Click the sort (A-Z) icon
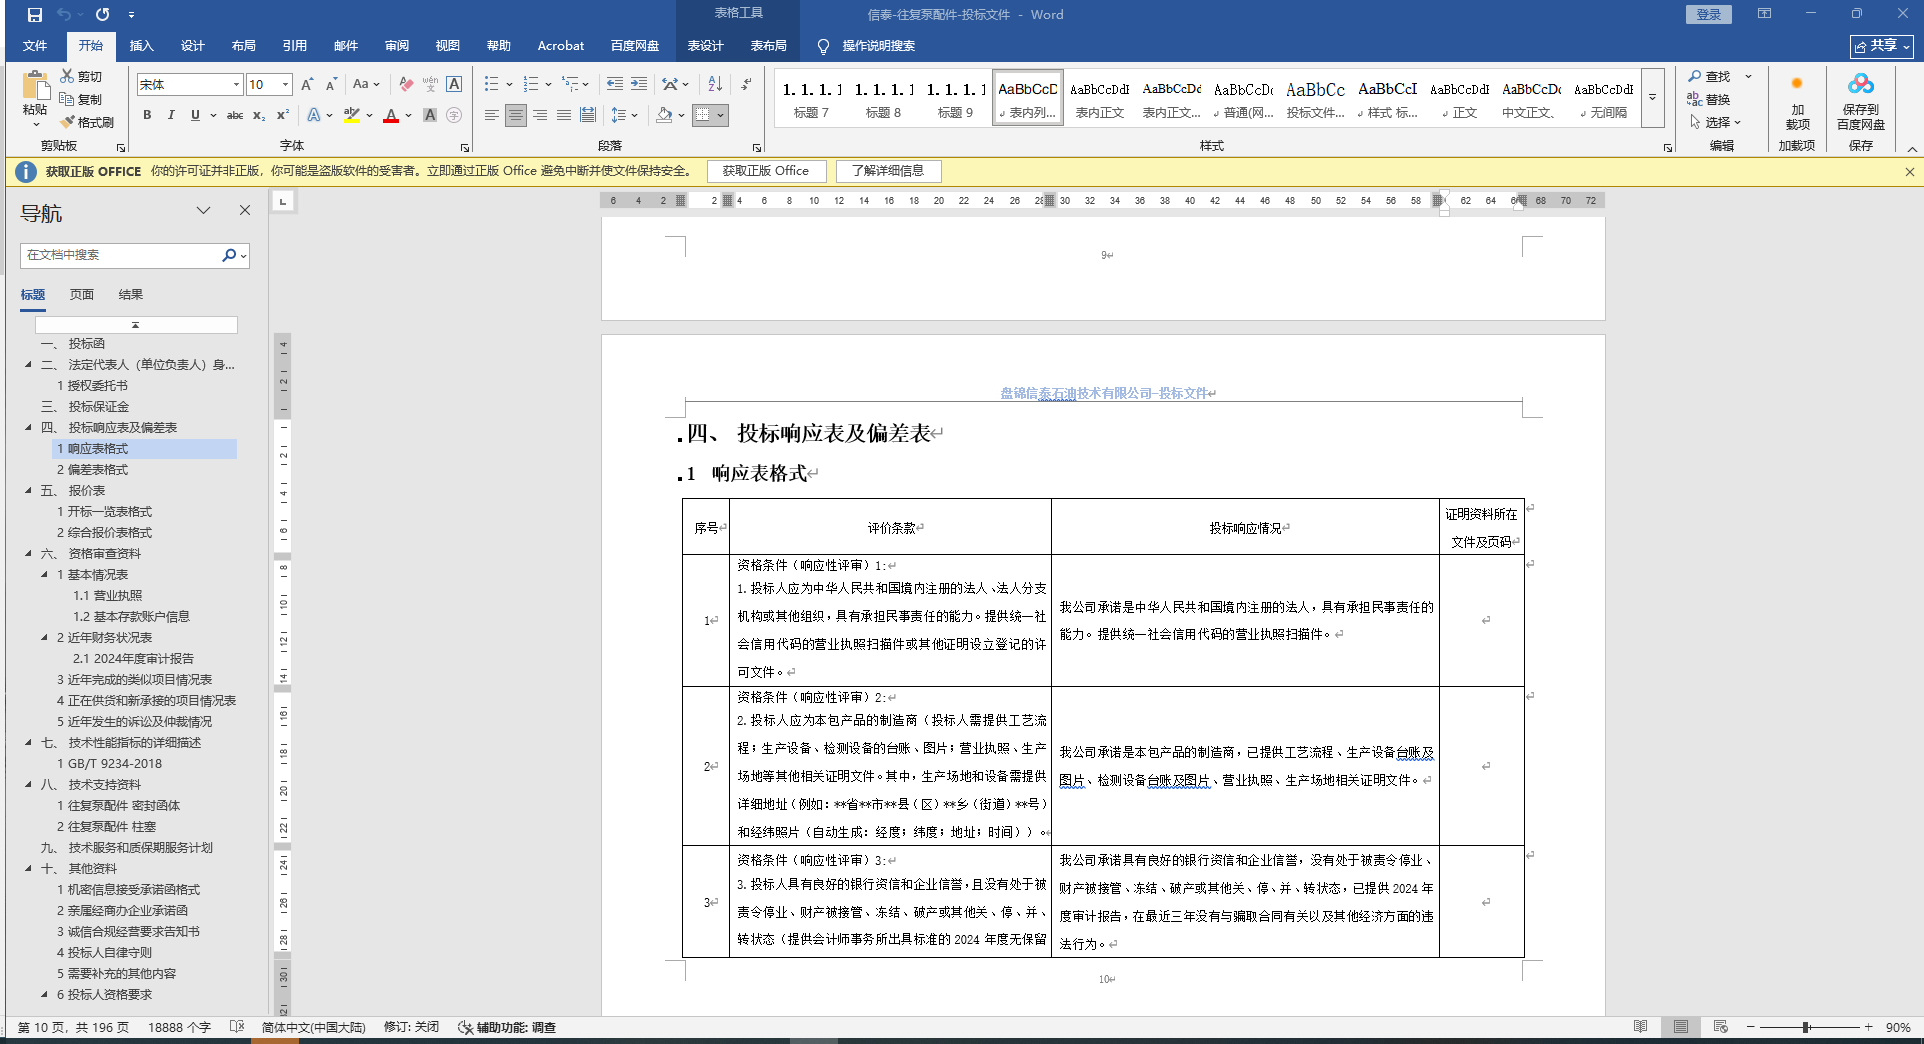Screen dimensions: 1924x1044 [x=715, y=84]
